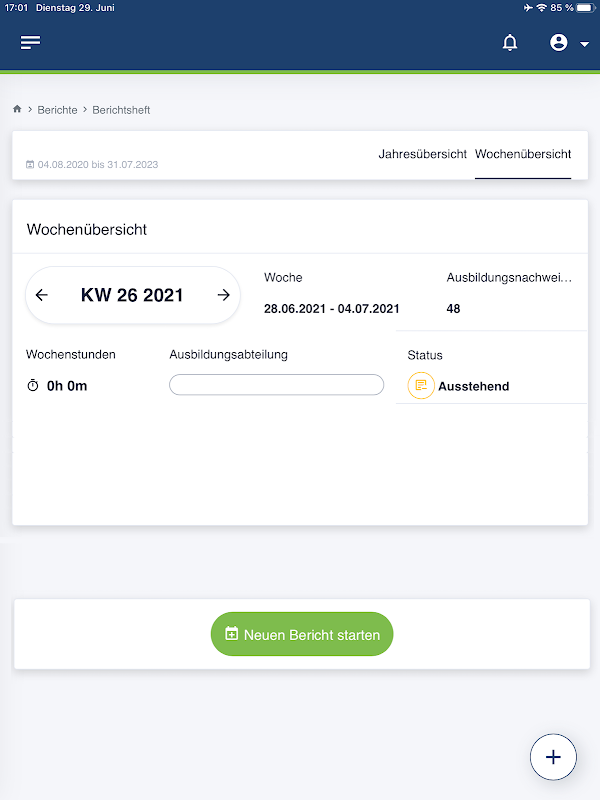The width and height of the screenshot is (600, 800).
Task: Select the Wochenübersicht tab
Action: click(523, 154)
